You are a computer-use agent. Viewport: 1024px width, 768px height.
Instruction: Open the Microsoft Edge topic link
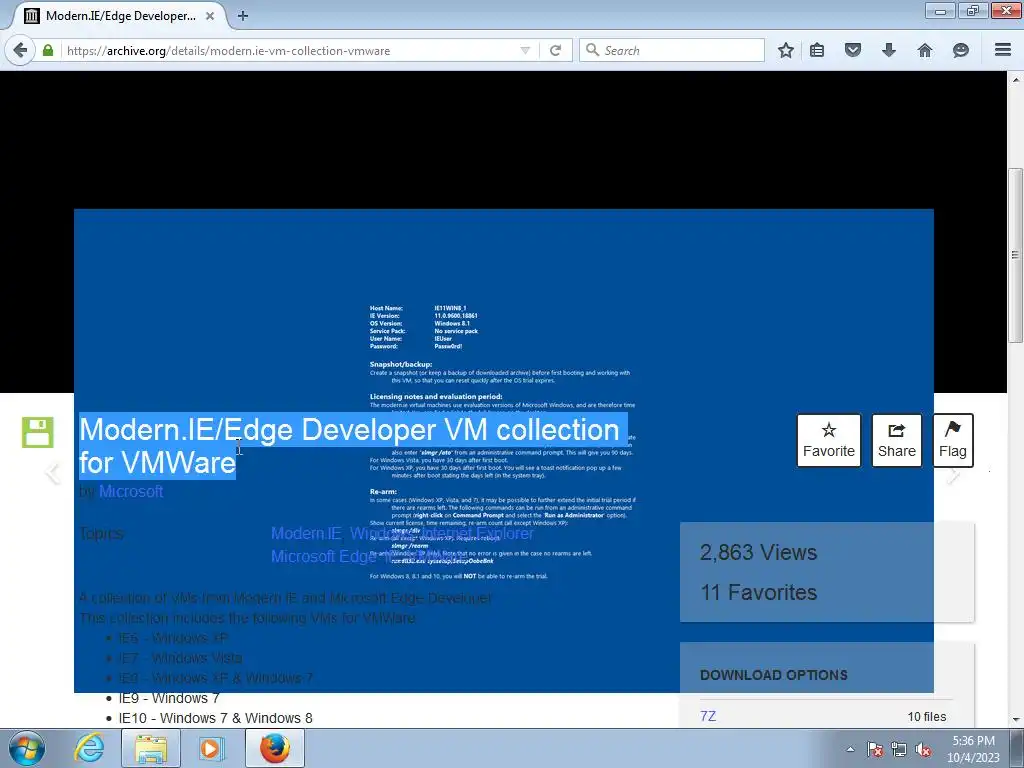[323, 556]
